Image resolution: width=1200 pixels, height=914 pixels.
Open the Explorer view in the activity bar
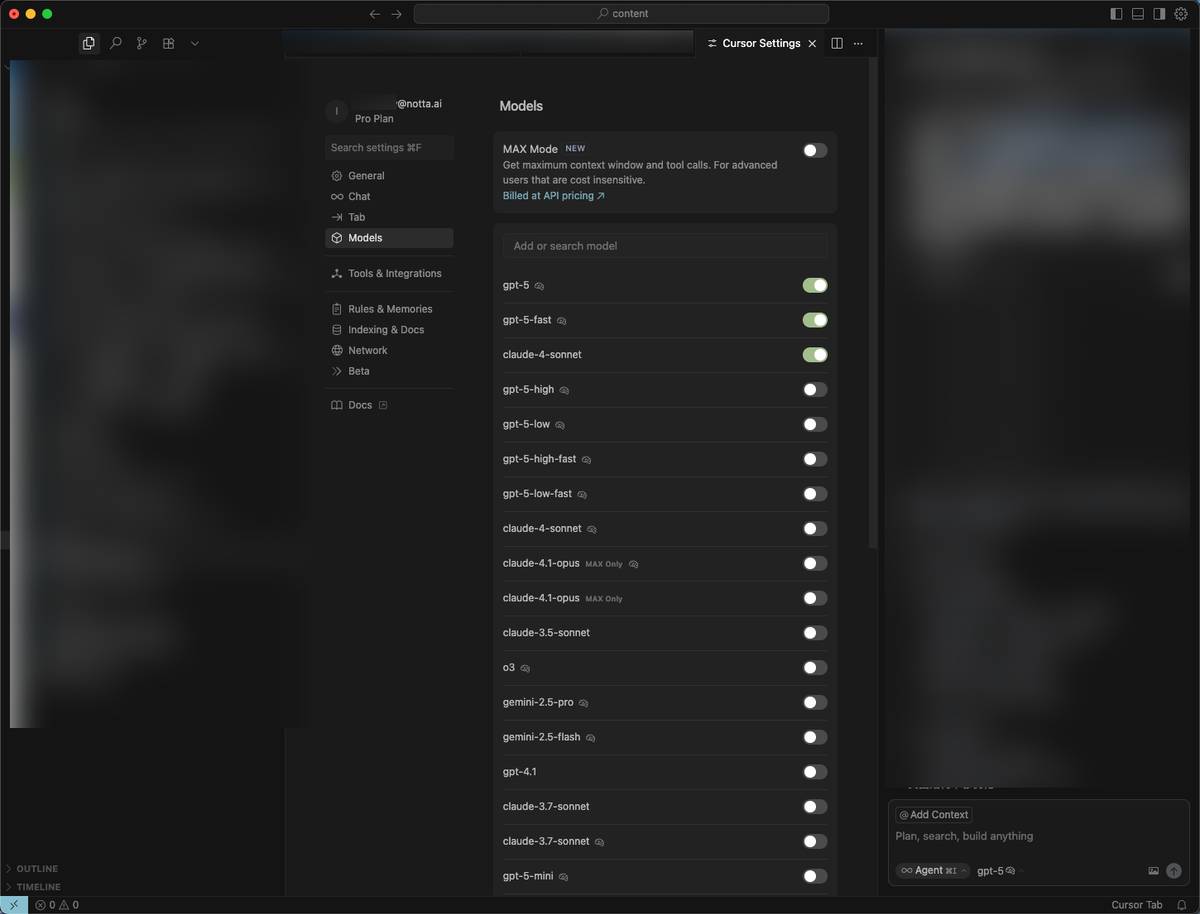(89, 43)
